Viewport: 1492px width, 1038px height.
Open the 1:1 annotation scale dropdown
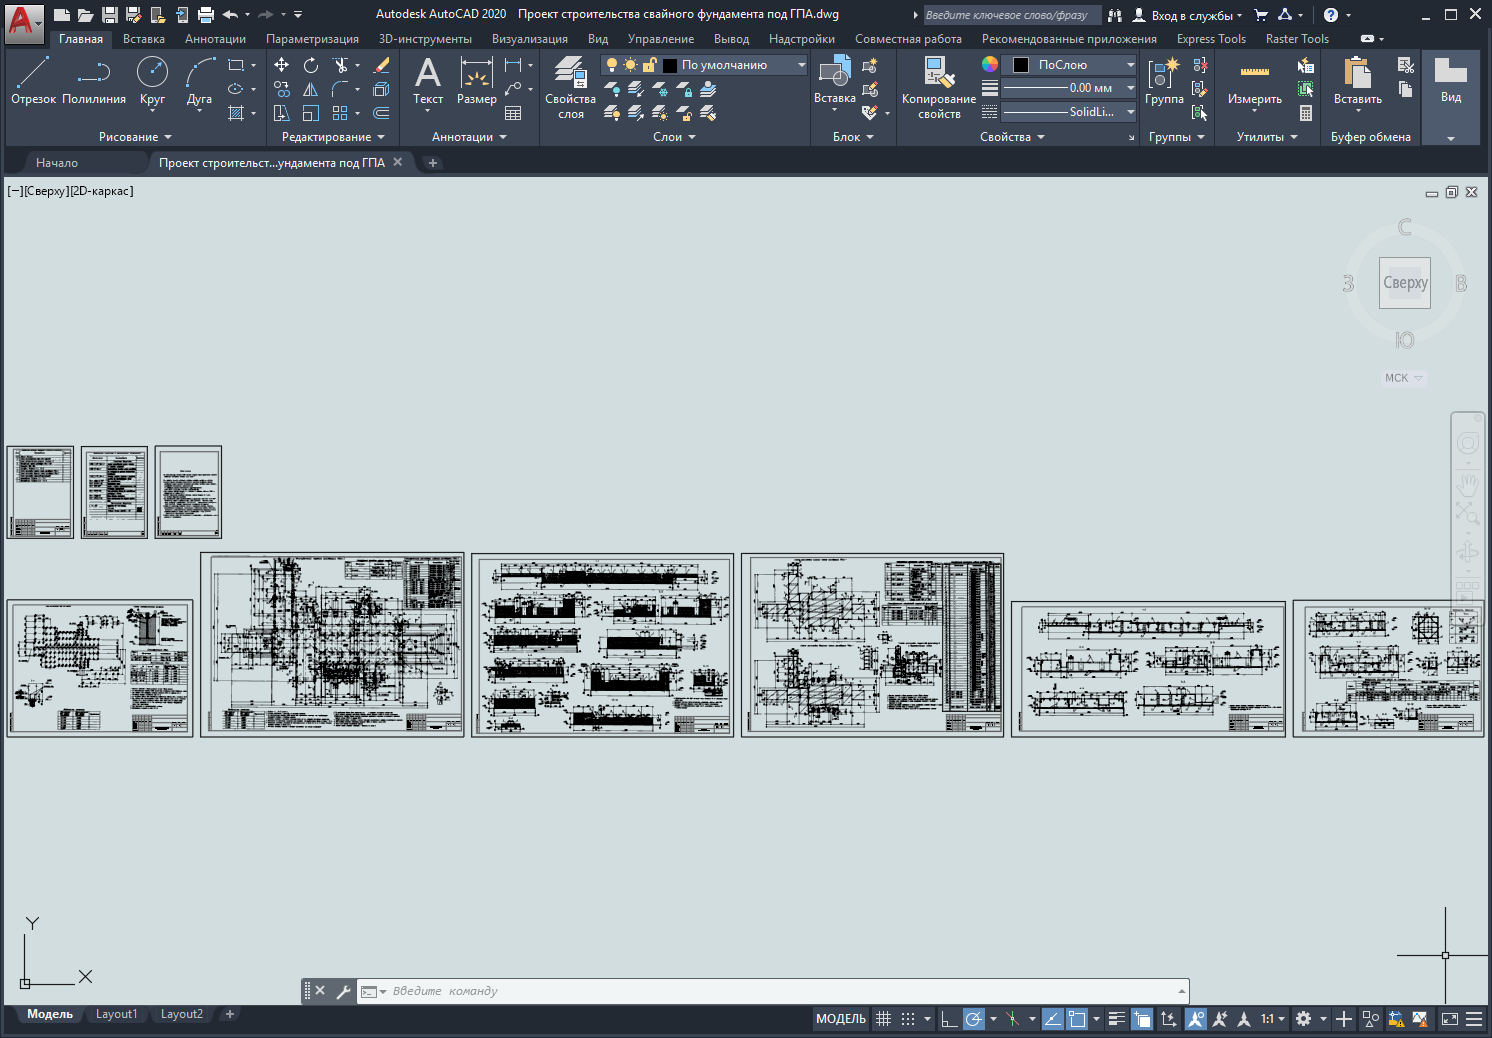[1272, 1019]
